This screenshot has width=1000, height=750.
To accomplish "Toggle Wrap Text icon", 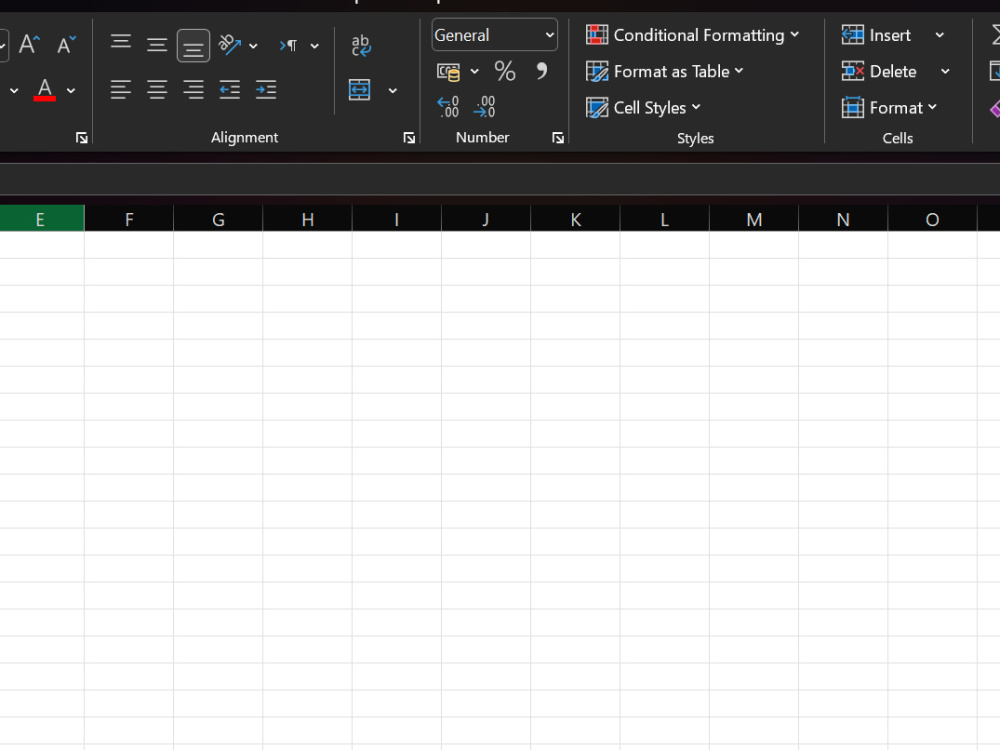I will [x=361, y=45].
